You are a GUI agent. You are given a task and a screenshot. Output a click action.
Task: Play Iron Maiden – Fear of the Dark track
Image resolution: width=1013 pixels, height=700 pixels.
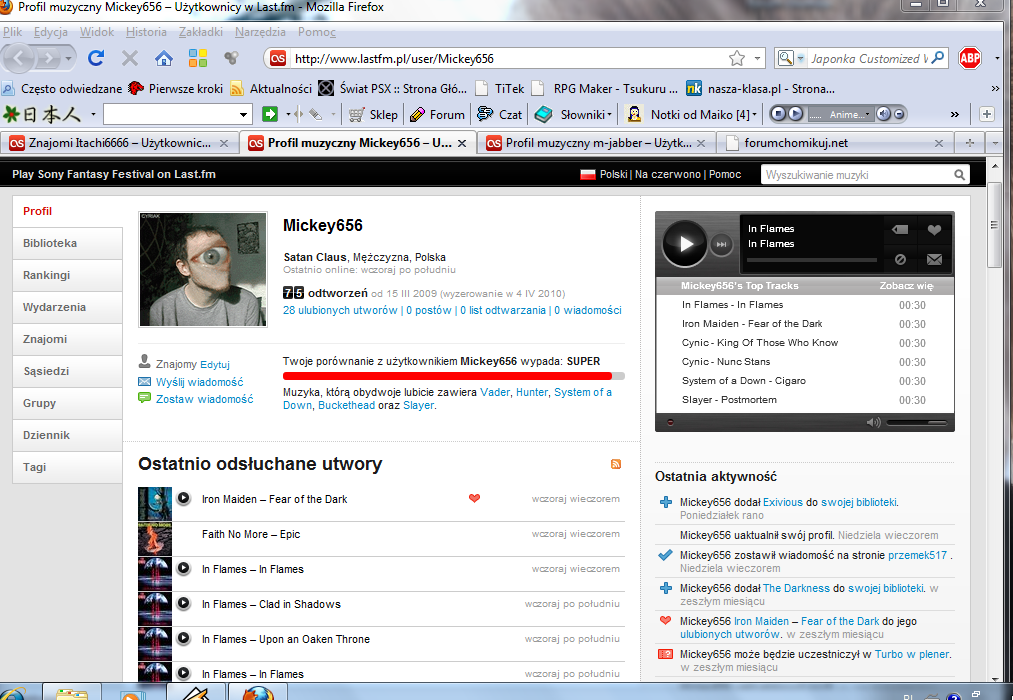(183, 499)
